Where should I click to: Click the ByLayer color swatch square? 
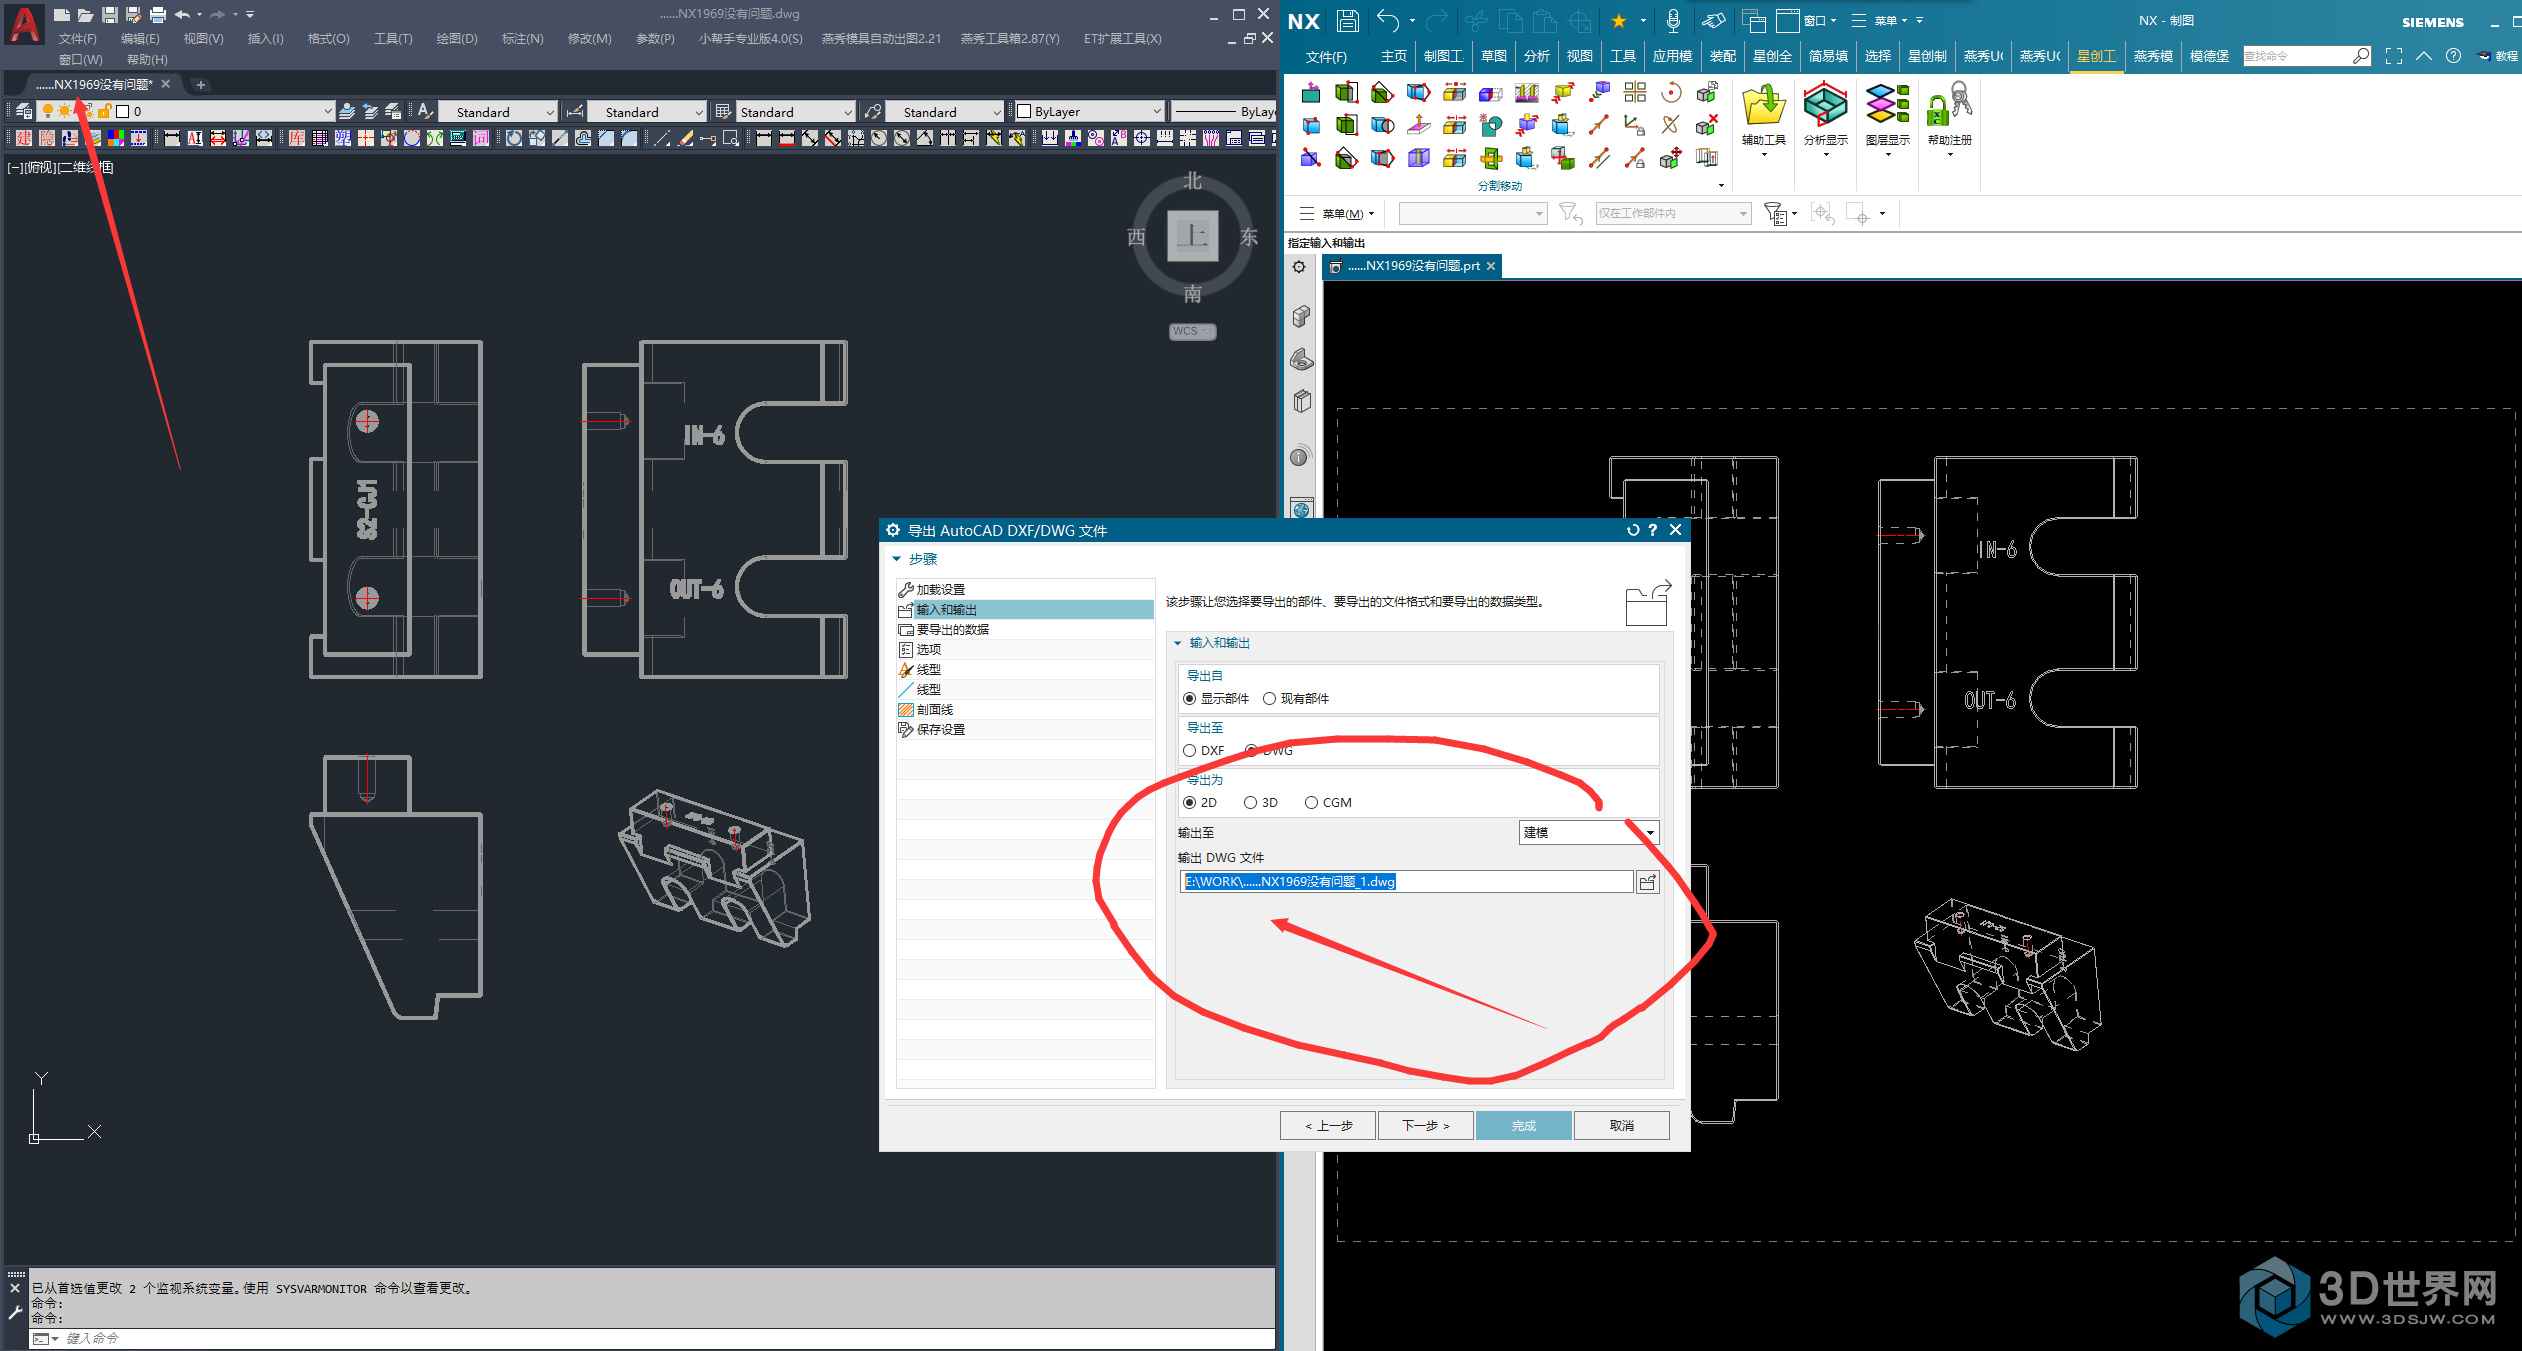(x=1023, y=111)
